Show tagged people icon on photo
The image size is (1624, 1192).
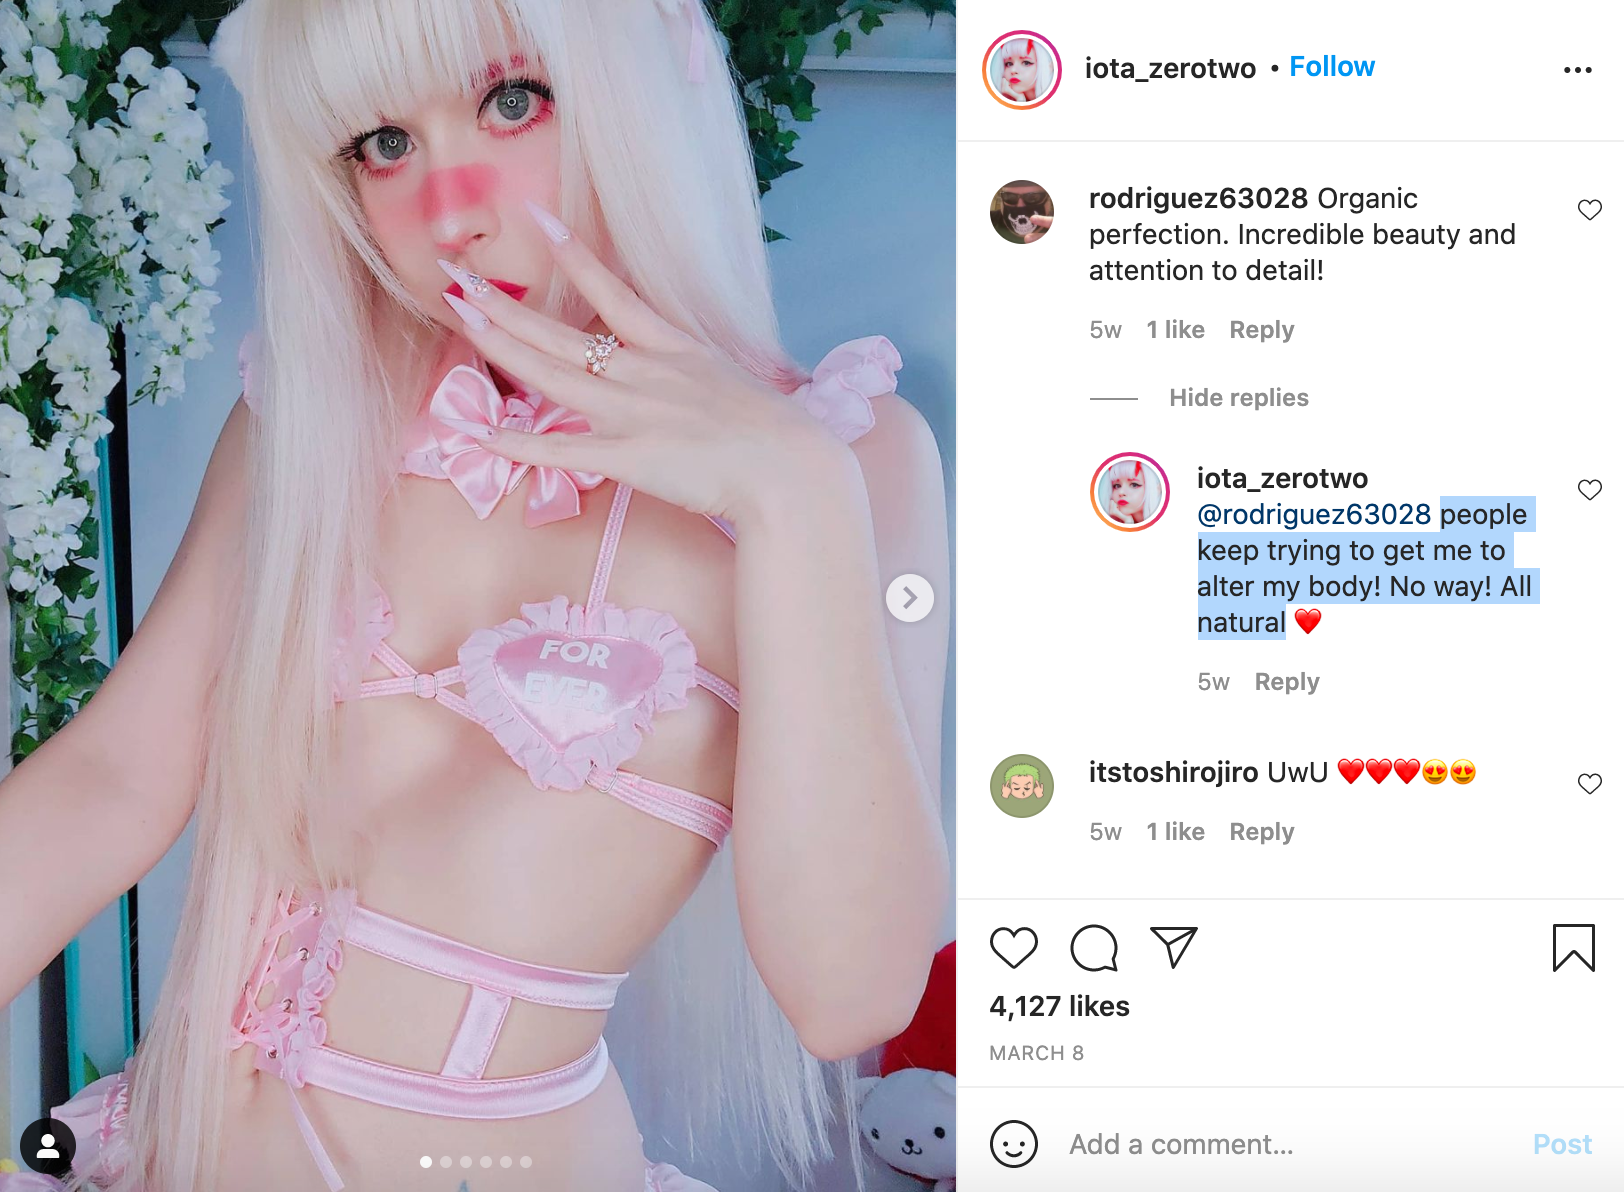coord(48,1146)
